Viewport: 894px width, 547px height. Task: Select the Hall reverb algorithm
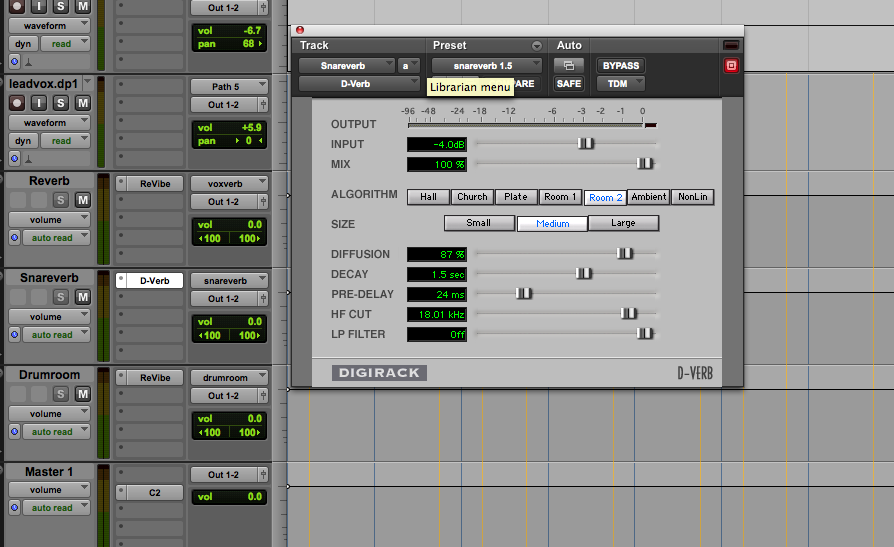[428, 197]
